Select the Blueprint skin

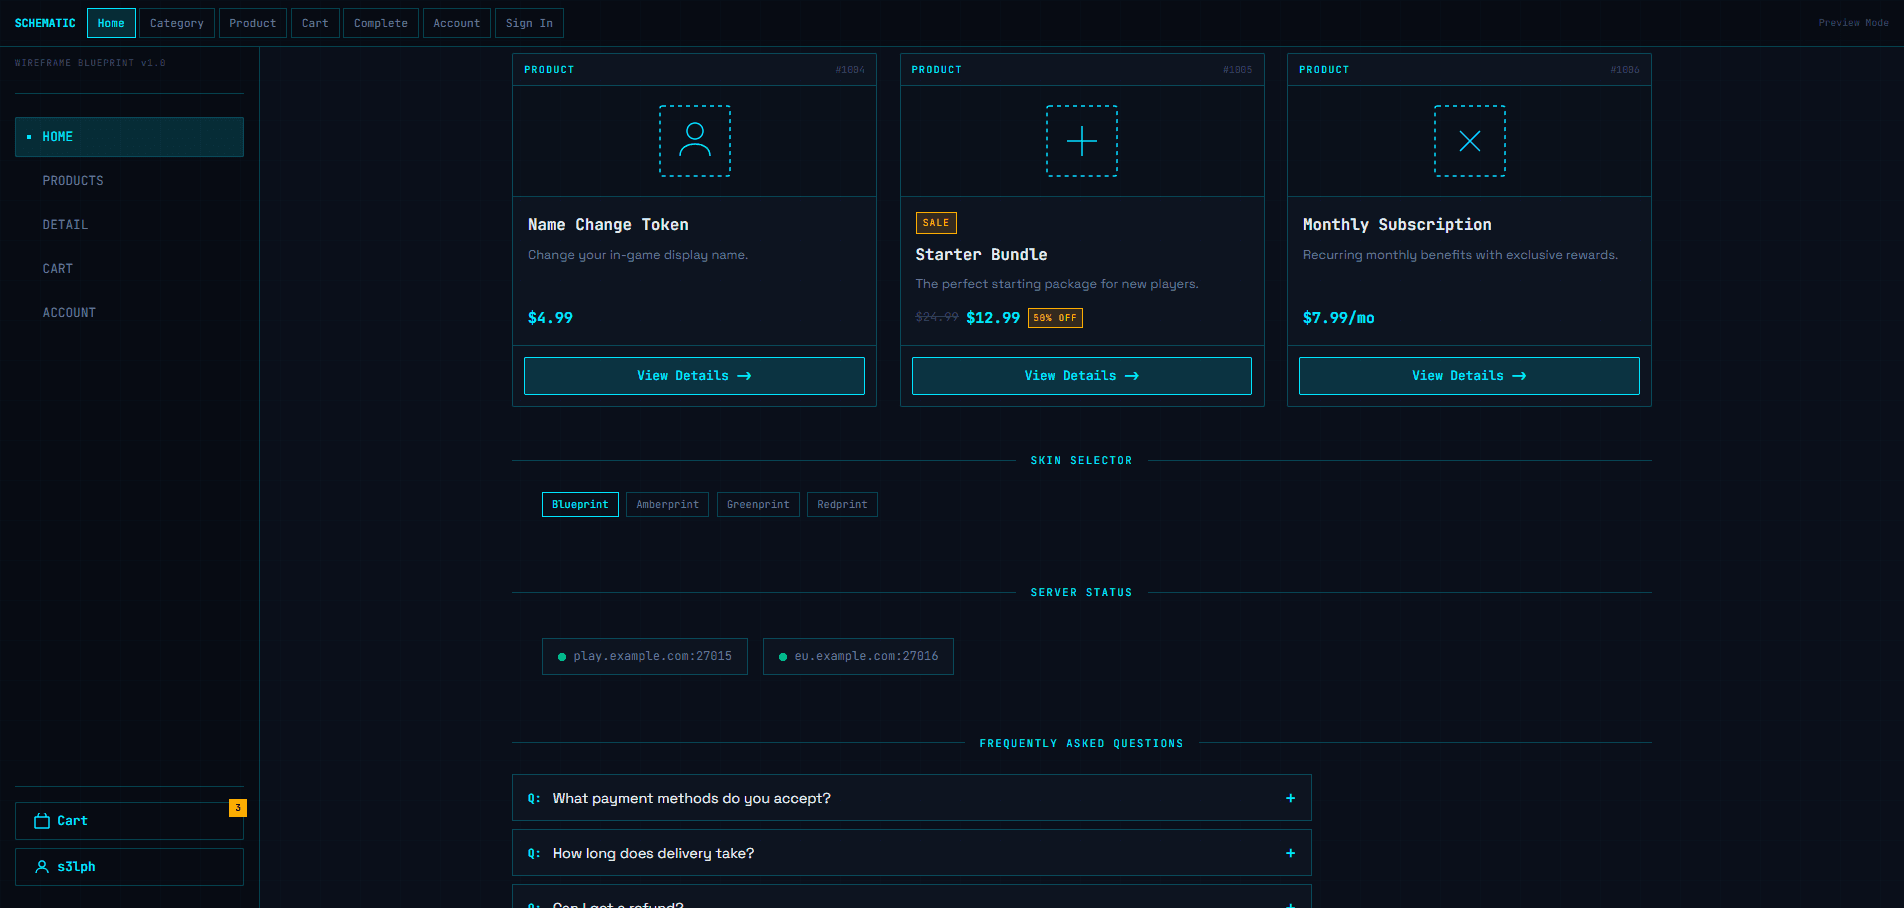tap(580, 505)
